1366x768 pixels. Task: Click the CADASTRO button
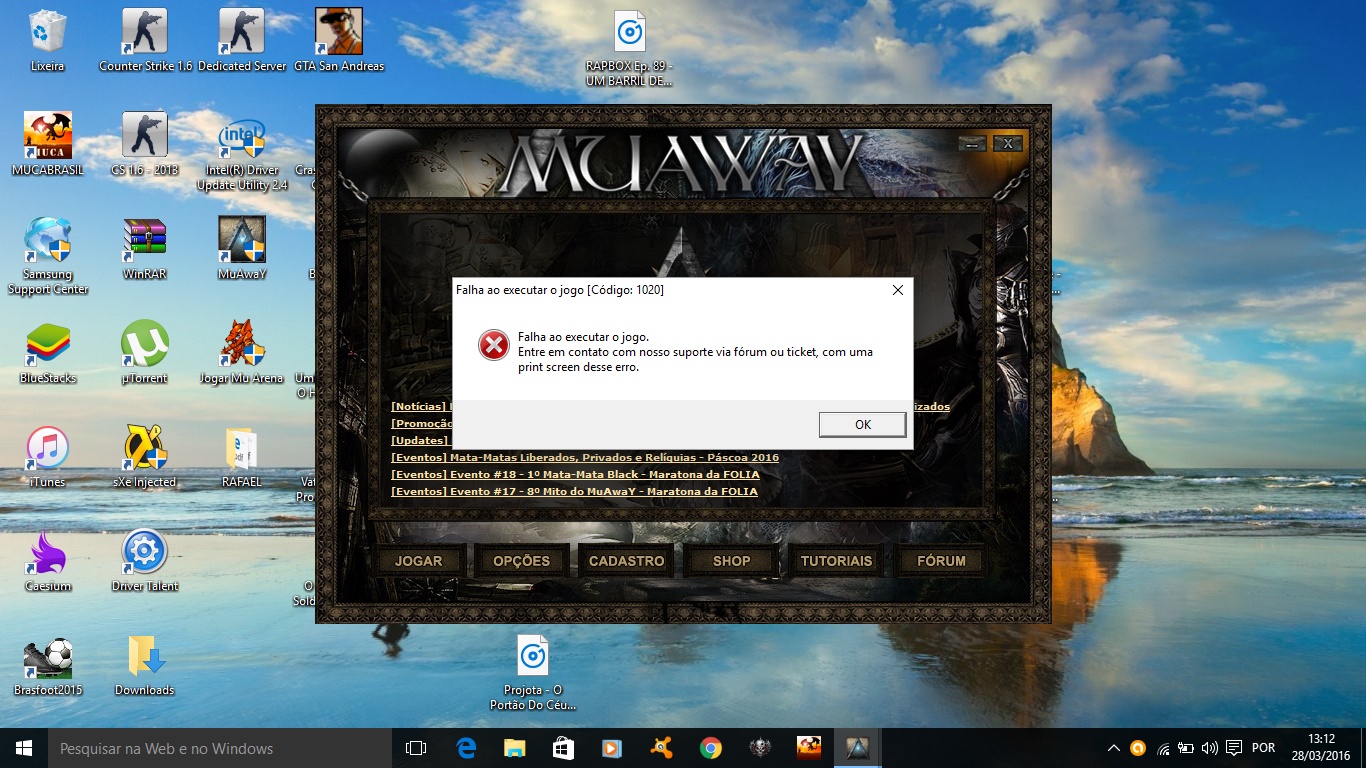[x=626, y=561]
